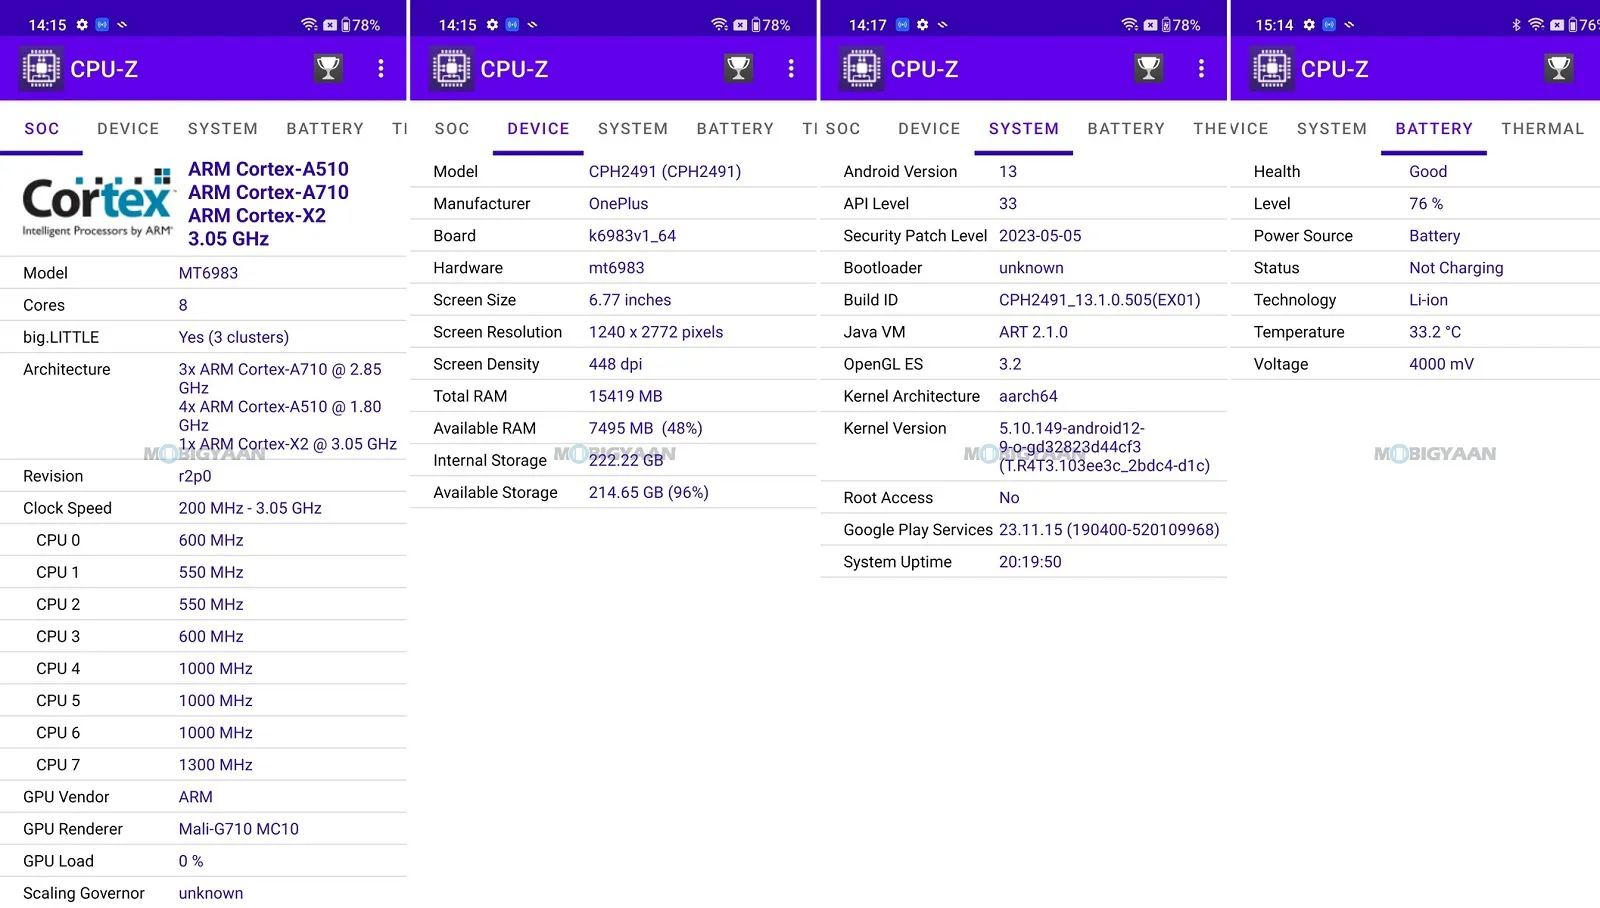The width and height of the screenshot is (1600, 908).
Task: Tap the CPU 0 frequency 600 MHz
Action: pos(211,540)
